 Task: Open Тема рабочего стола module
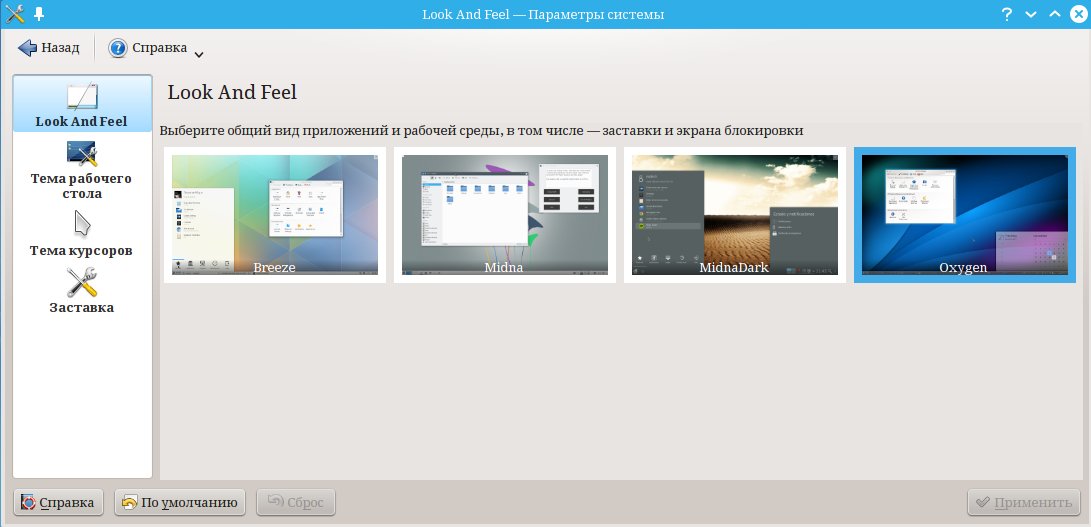(x=82, y=170)
